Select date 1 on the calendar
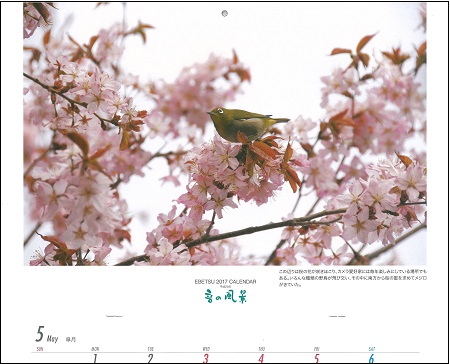Viewport: 450px width, 364px height. (95, 359)
